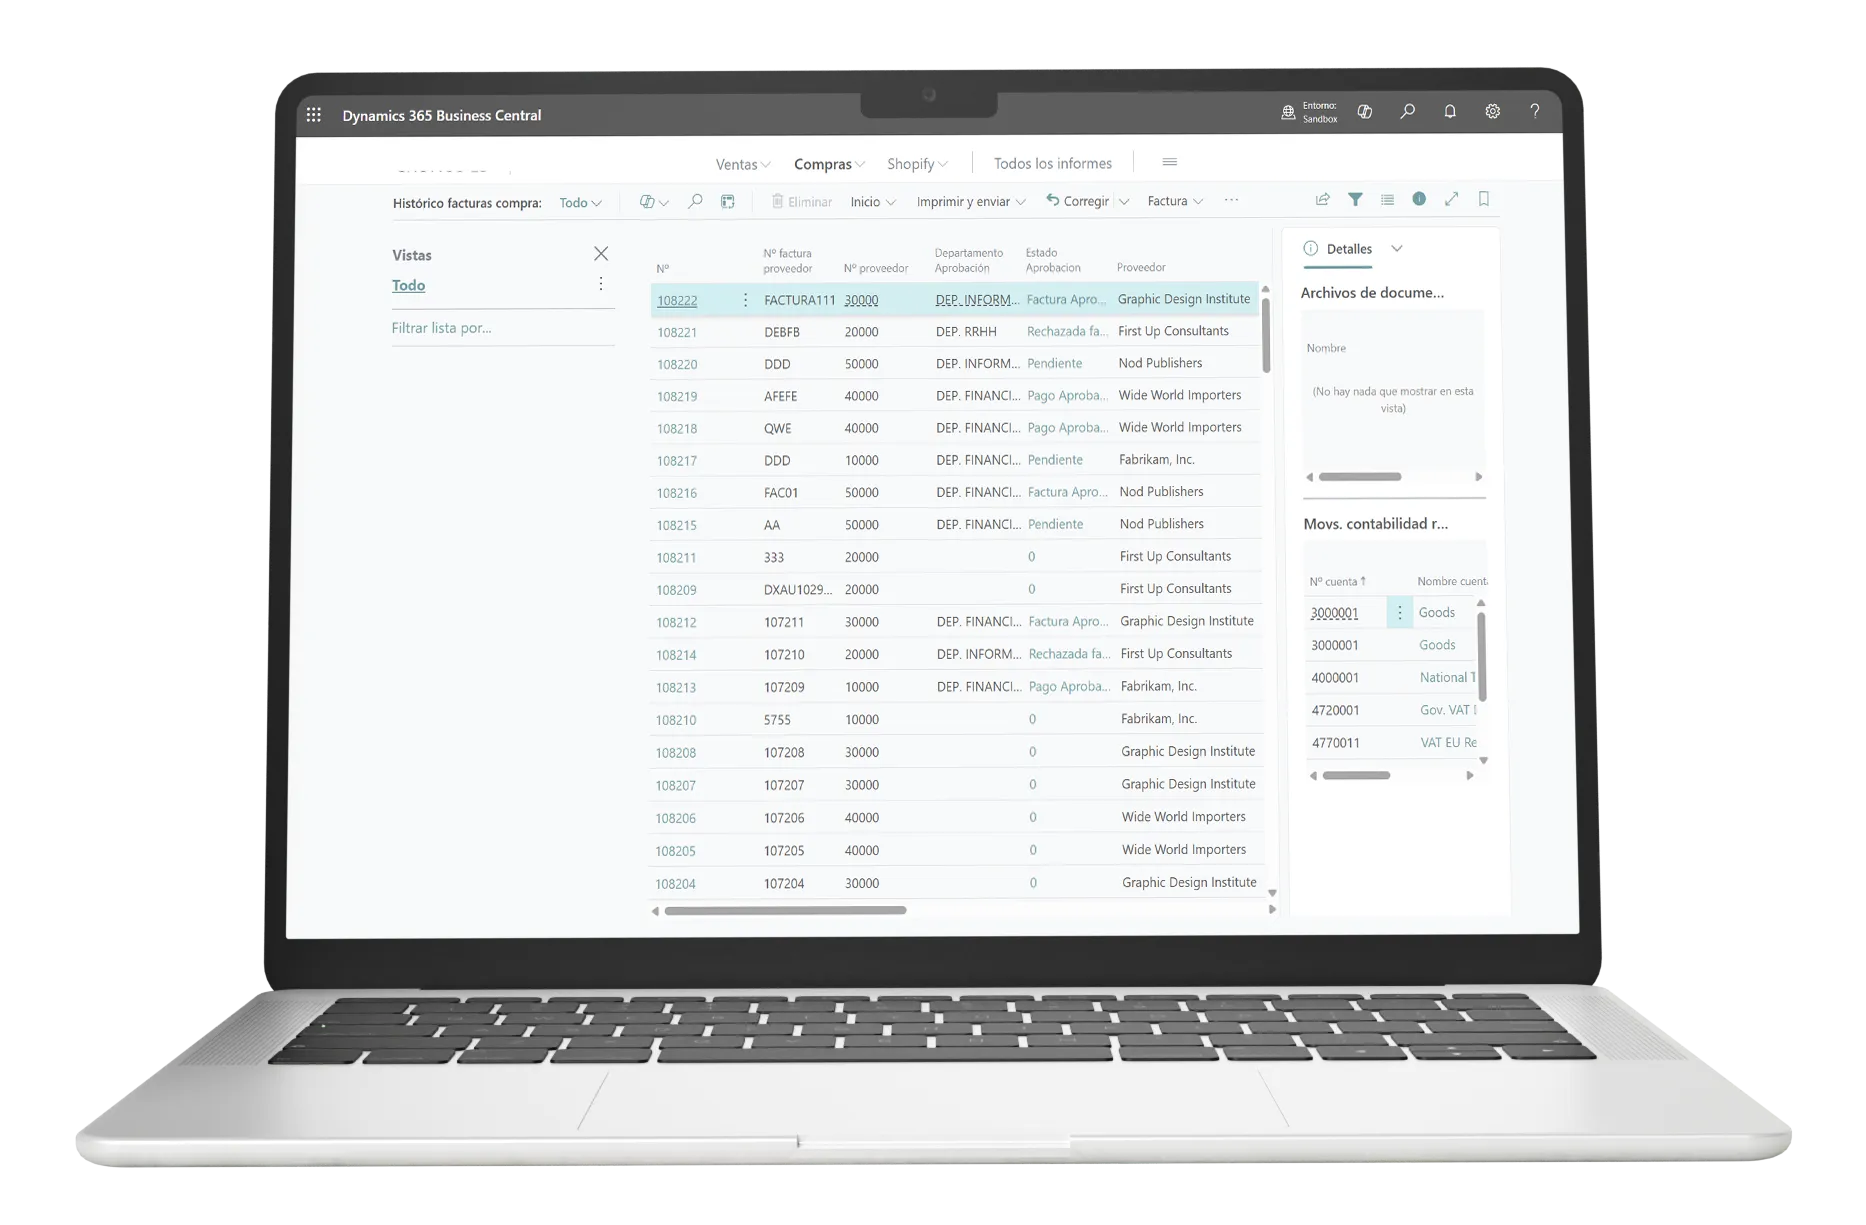Expand the Inicio action group
This screenshot has width=1866, height=1225.
tap(873, 202)
